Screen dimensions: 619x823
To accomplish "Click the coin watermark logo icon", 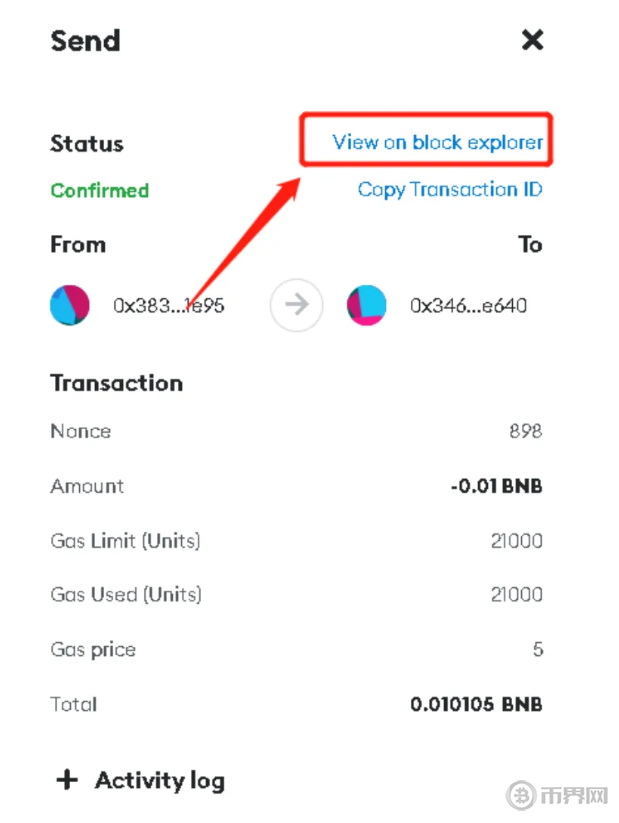I will 523,796.
